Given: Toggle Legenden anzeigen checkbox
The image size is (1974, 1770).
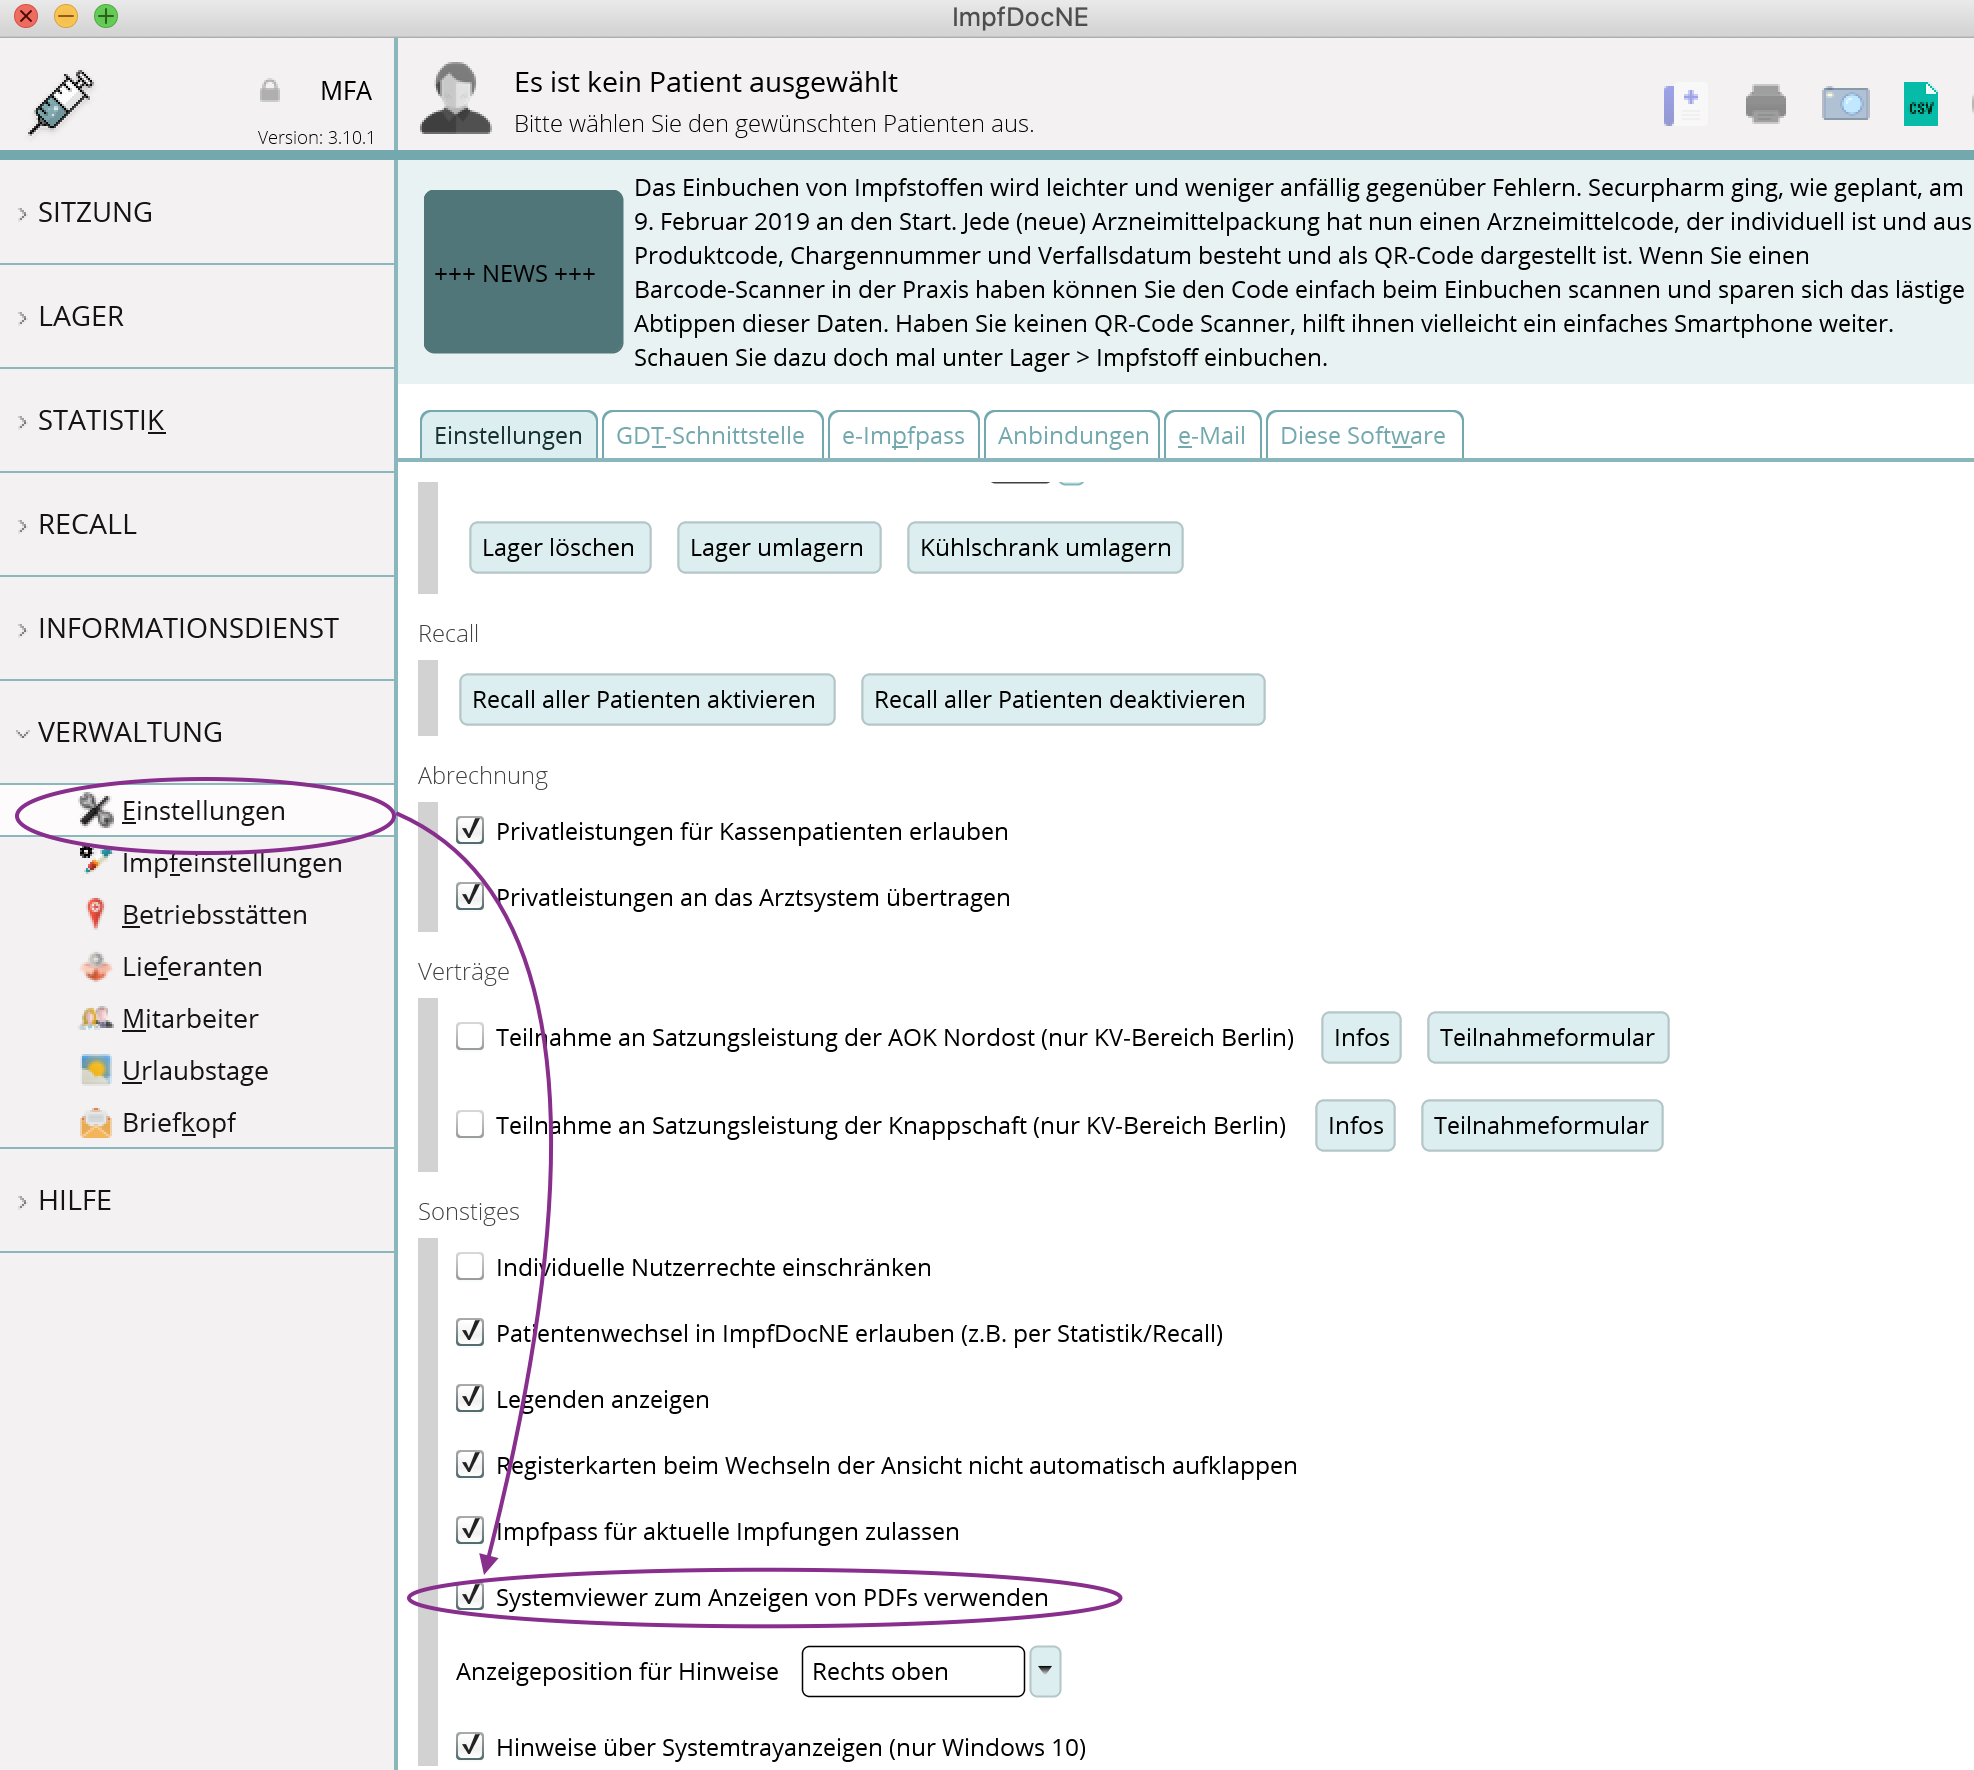Looking at the screenshot, I should 470,1398.
